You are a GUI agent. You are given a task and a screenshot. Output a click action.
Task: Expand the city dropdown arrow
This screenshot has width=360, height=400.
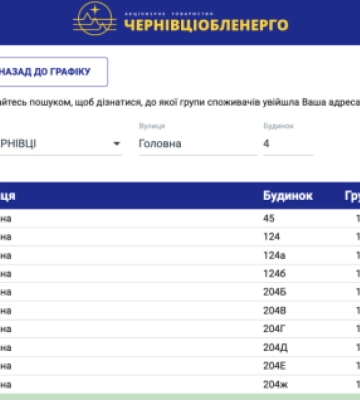[116, 144]
